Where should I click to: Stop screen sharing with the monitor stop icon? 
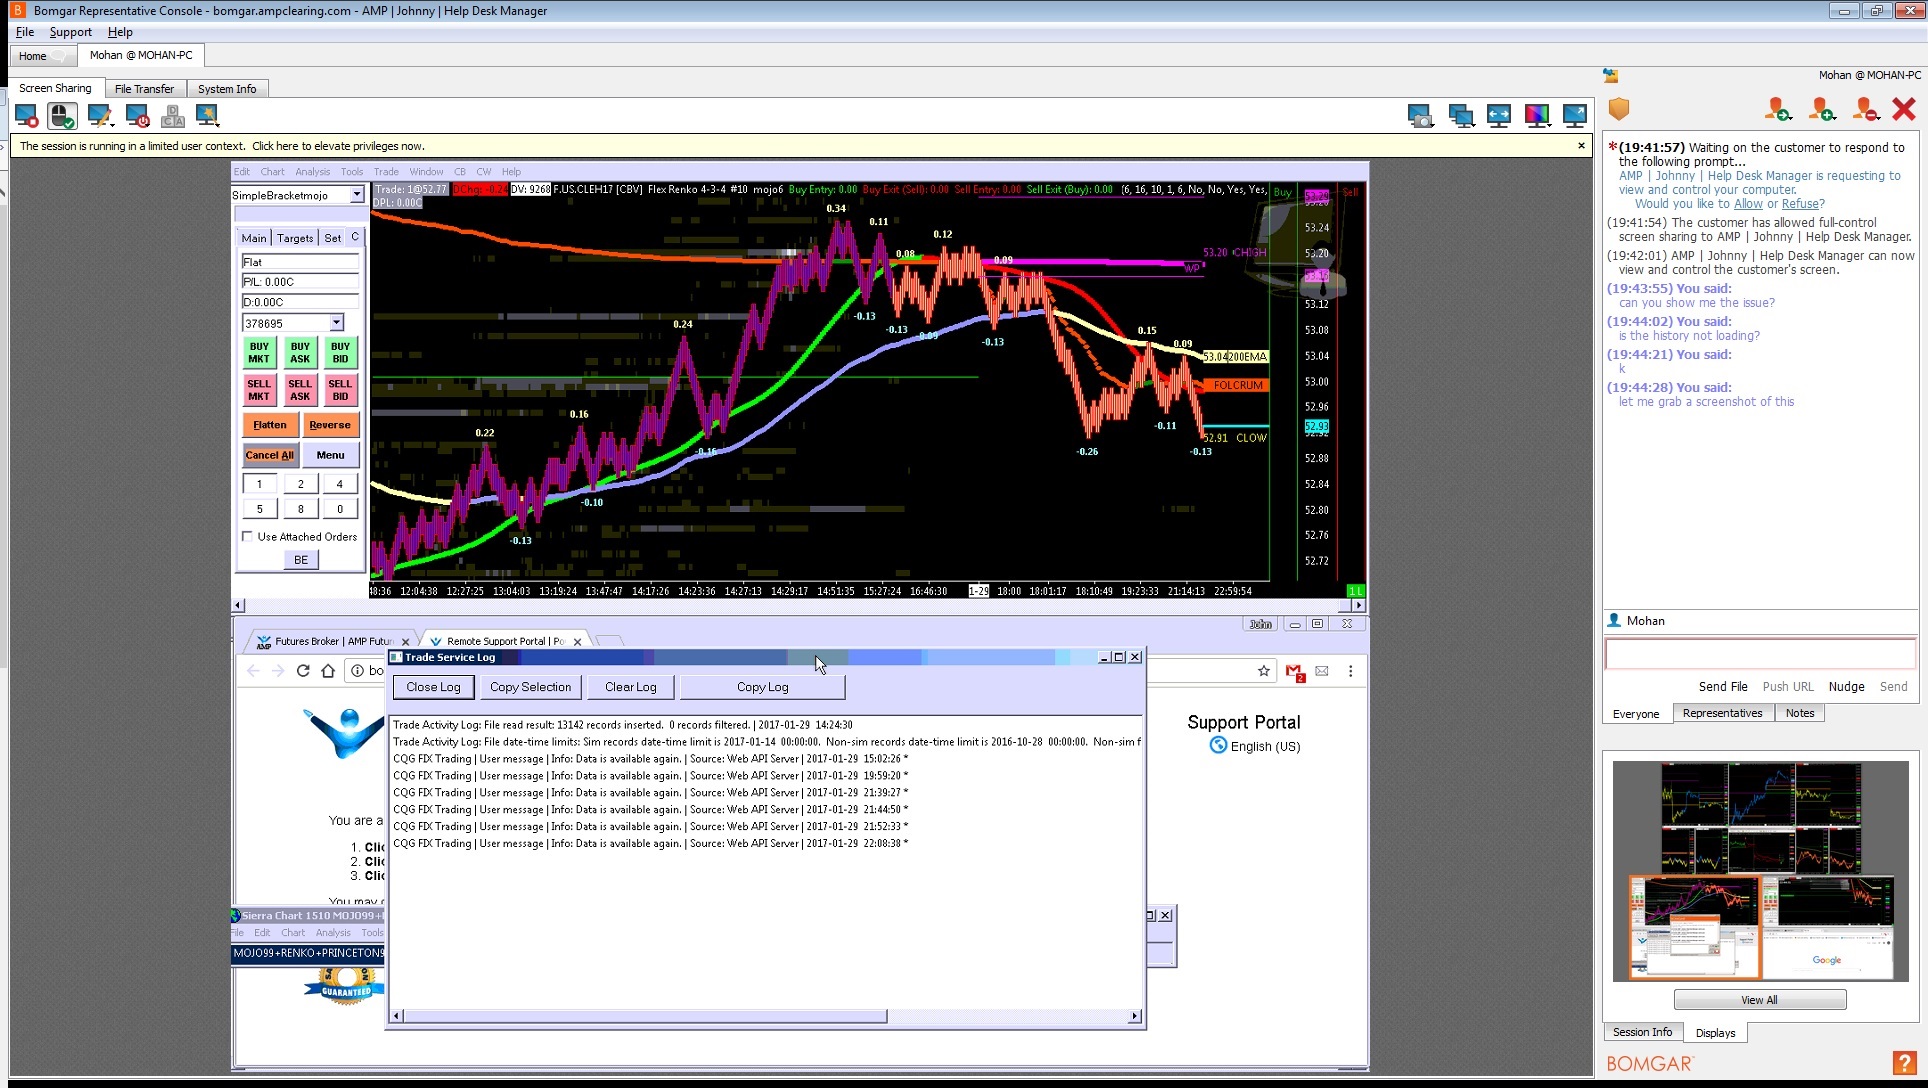pyautogui.click(x=26, y=117)
